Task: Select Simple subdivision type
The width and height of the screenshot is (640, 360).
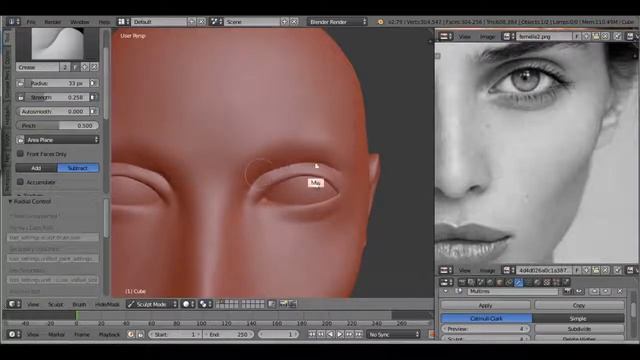Action: 578,318
